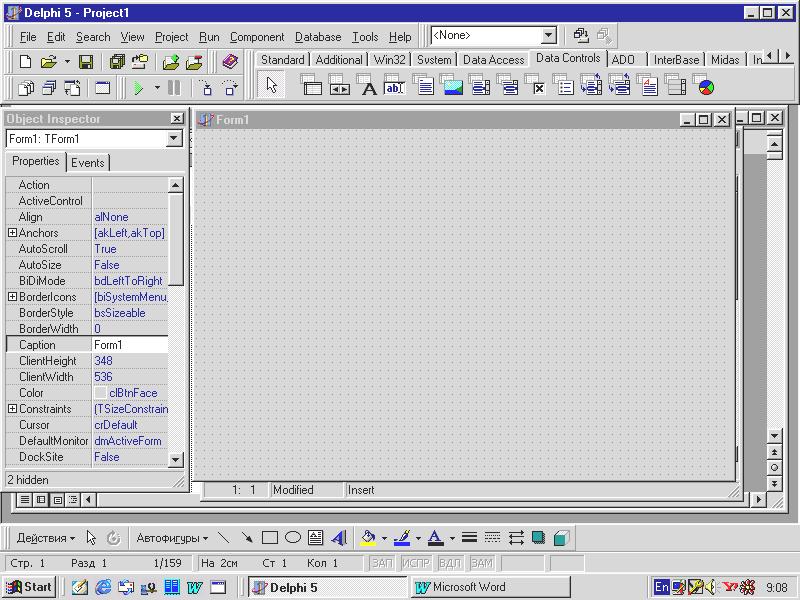Click the ЗАП status bar indicator in Word
The width and height of the screenshot is (800, 600).
tap(382, 563)
